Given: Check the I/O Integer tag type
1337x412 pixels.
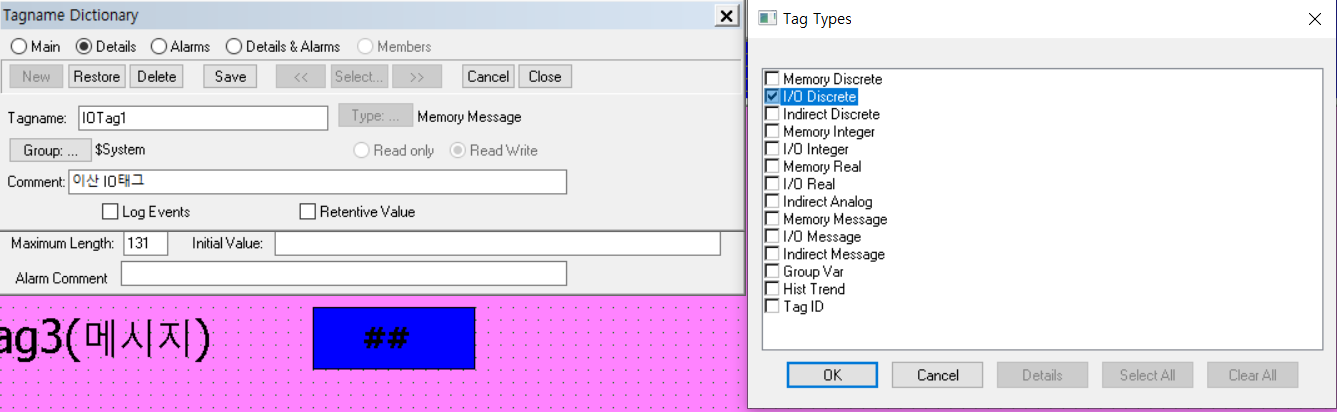Looking at the screenshot, I should pos(772,149).
